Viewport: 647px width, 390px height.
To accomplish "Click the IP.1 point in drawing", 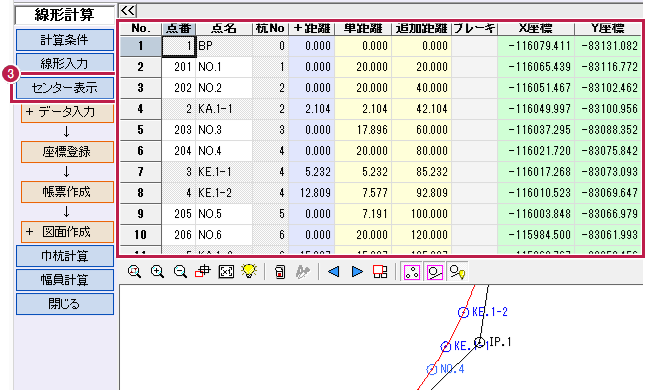I will click(x=479, y=342).
